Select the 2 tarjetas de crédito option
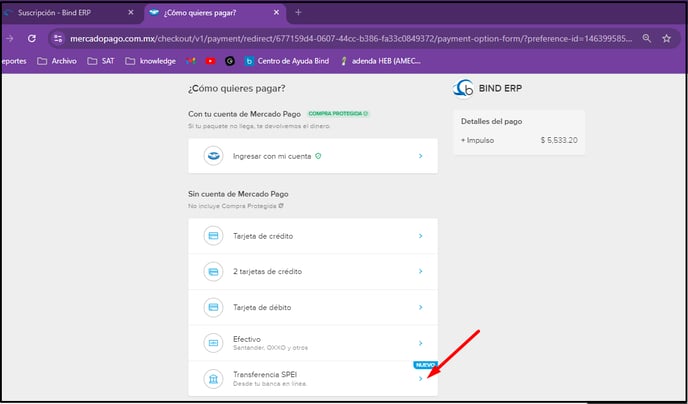The height and width of the screenshot is (404, 688). tap(313, 272)
